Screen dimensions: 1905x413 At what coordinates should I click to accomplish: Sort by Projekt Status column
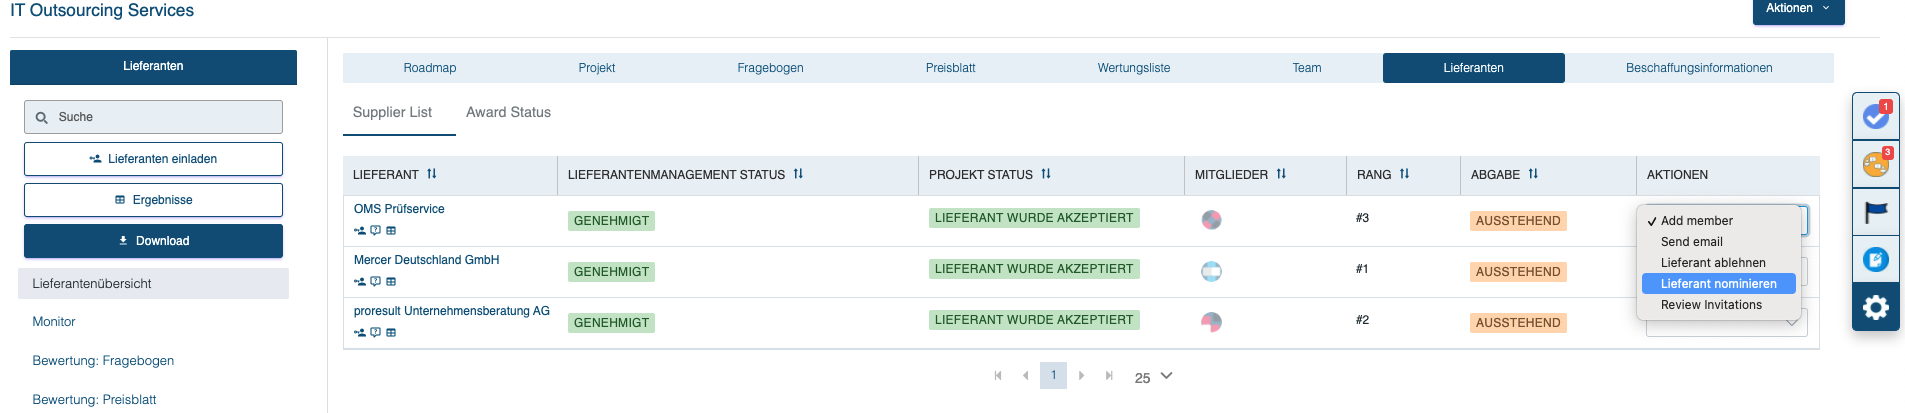pyautogui.click(x=1046, y=174)
